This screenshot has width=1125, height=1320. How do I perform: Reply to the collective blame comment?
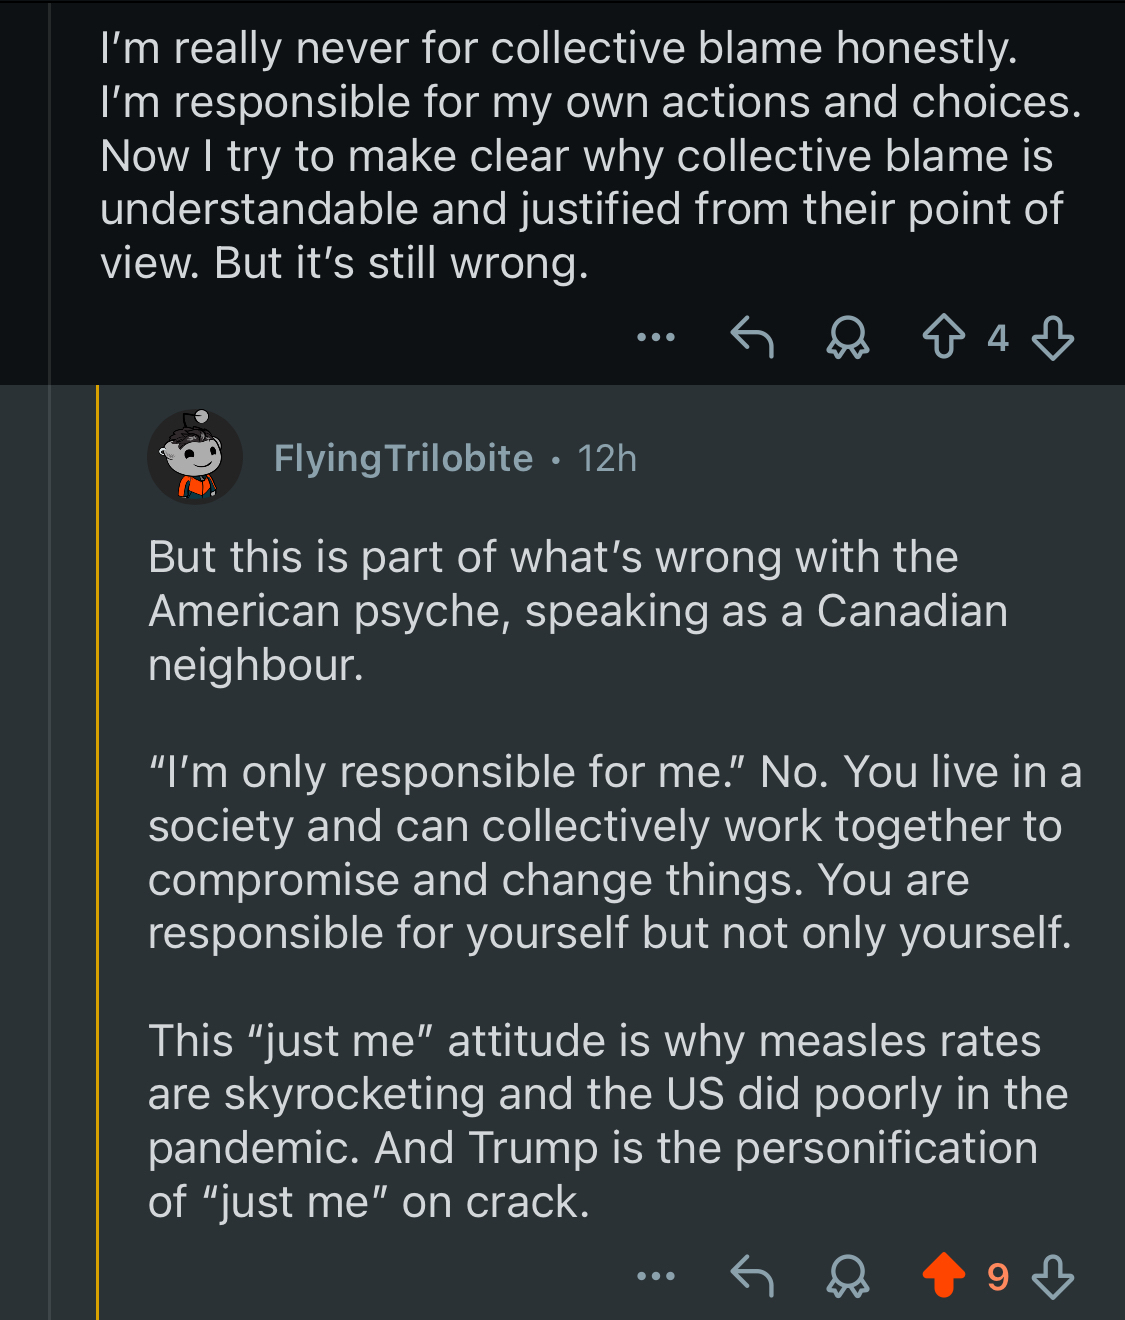752,338
